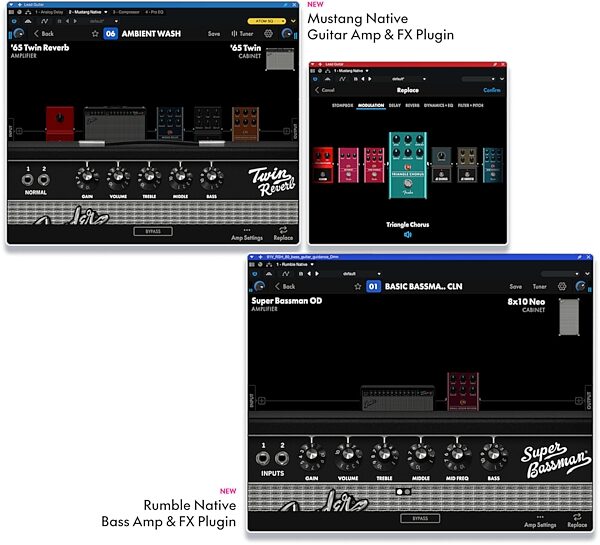
Task: Adjust the MID FREQ knob on the Super Bassman
Action: pos(457,456)
